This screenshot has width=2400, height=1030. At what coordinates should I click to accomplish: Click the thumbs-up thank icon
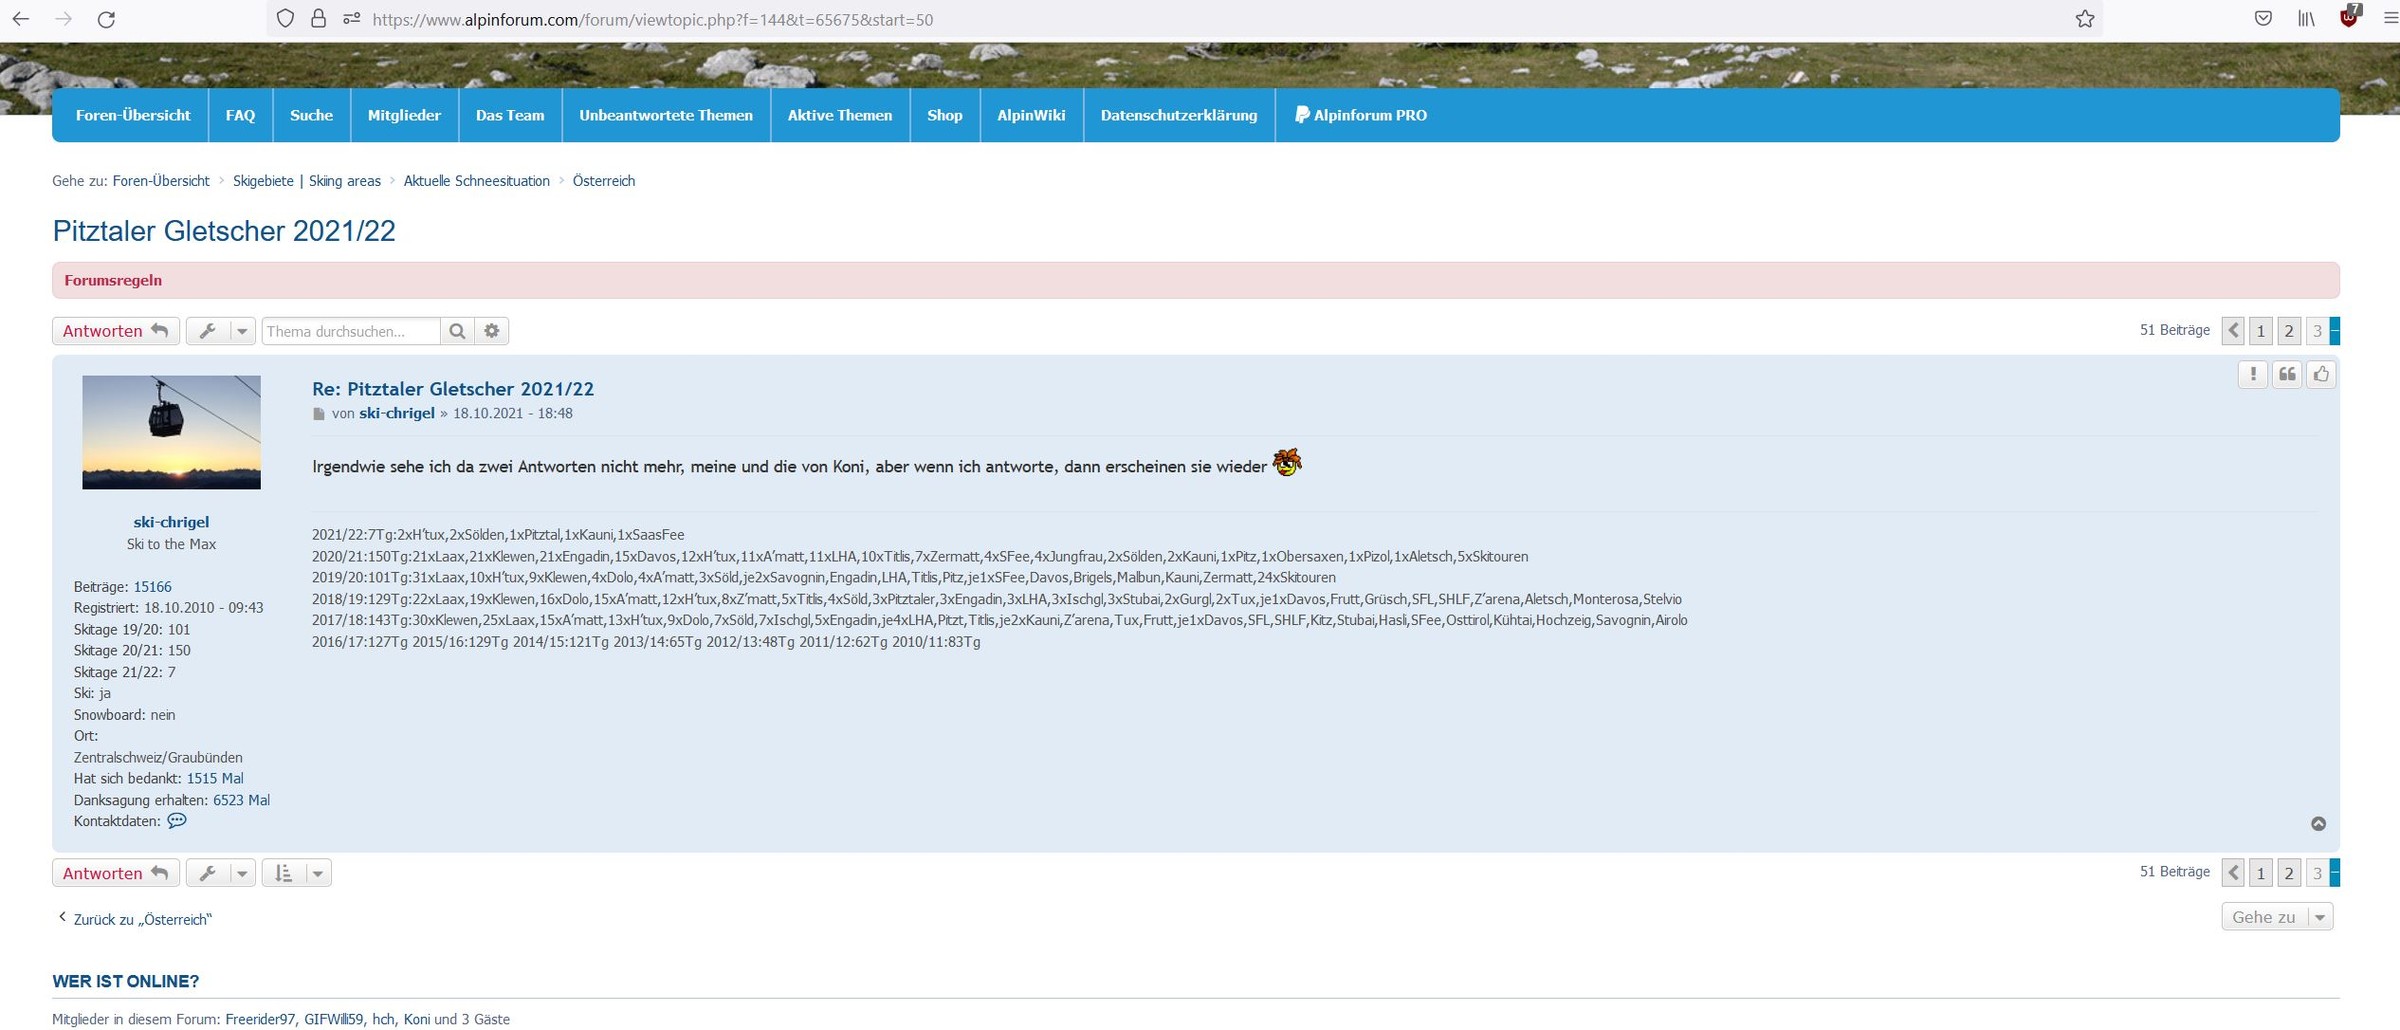tap(2320, 374)
